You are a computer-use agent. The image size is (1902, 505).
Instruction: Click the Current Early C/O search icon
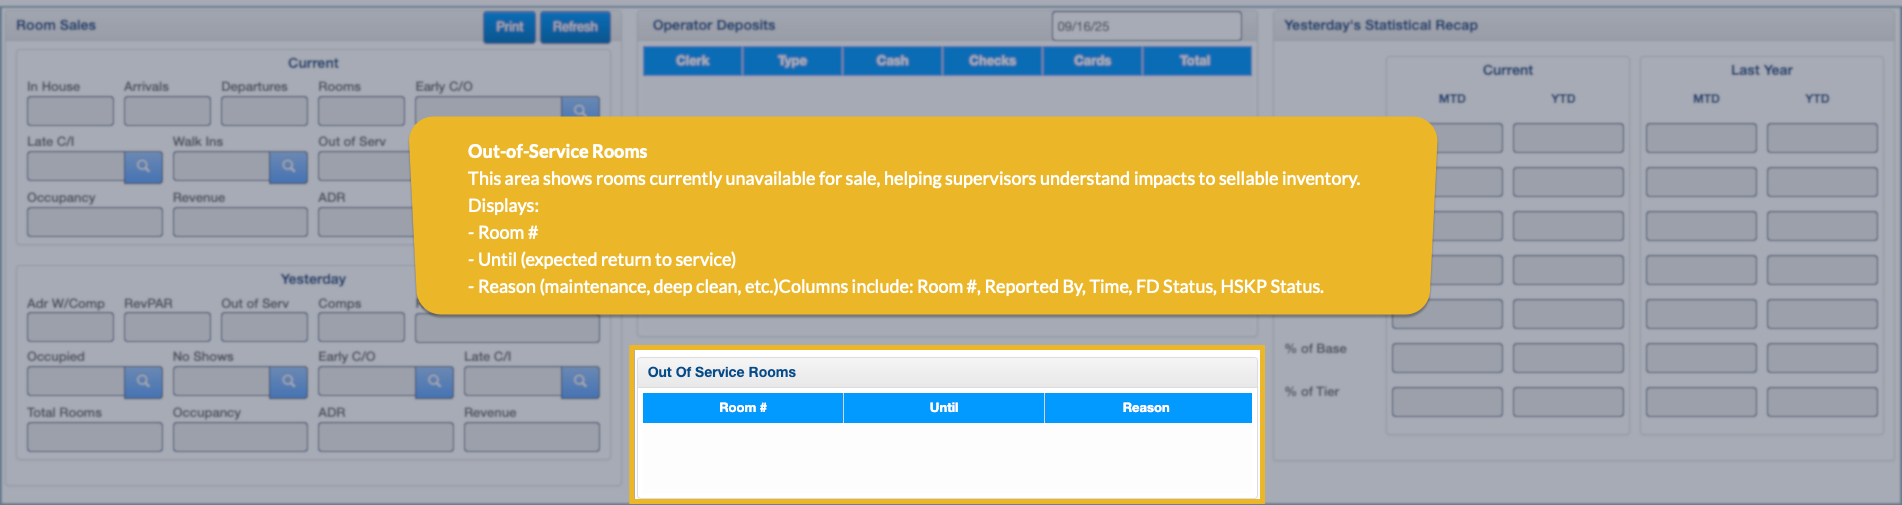580,108
